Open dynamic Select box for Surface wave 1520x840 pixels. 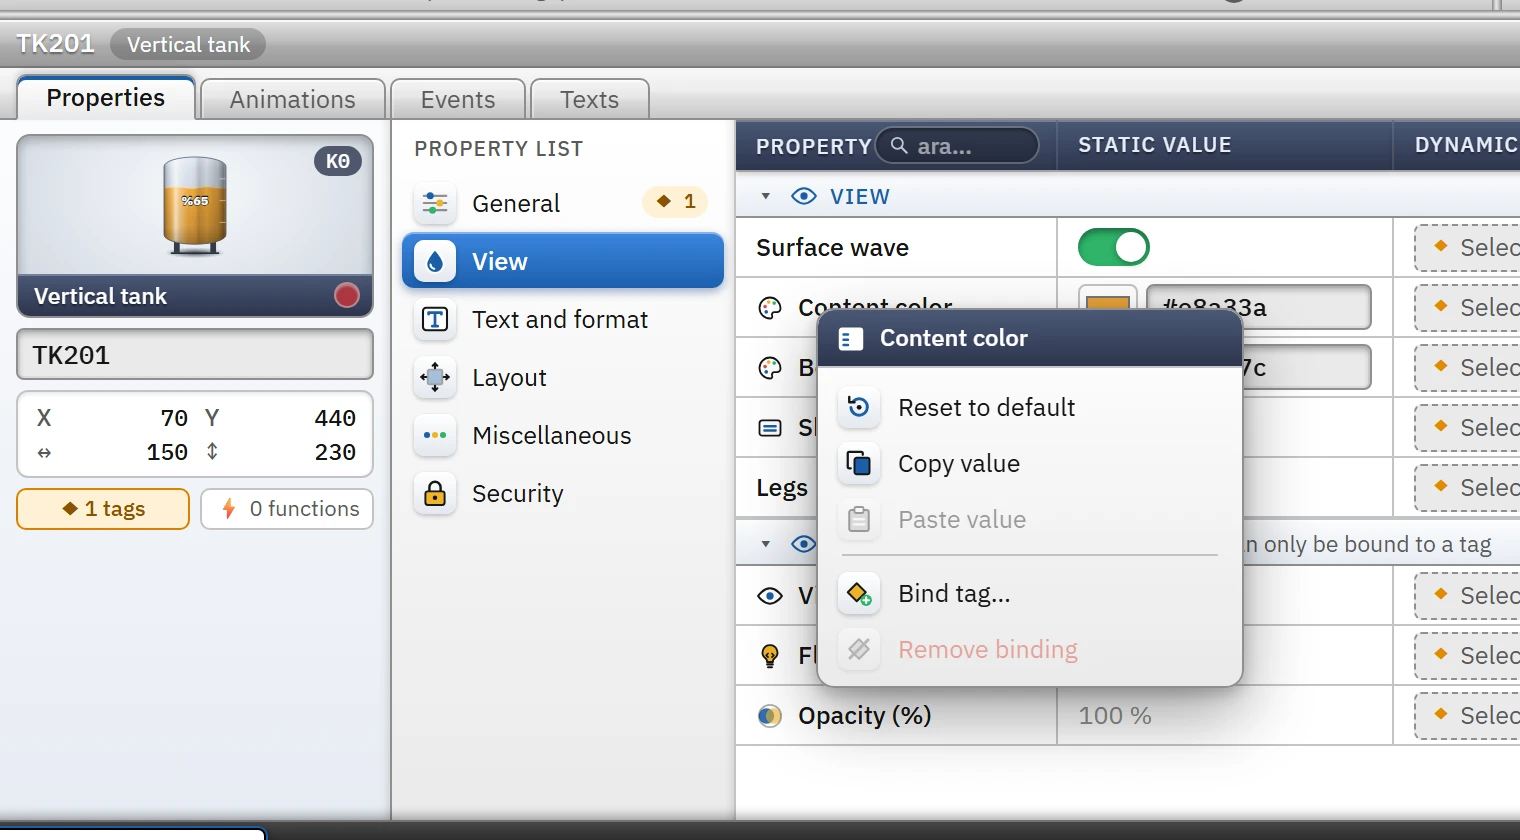pos(1467,247)
